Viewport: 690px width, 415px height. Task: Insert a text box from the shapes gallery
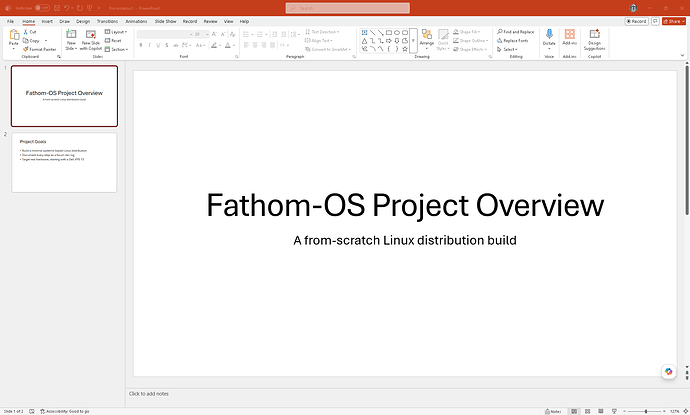[364, 33]
